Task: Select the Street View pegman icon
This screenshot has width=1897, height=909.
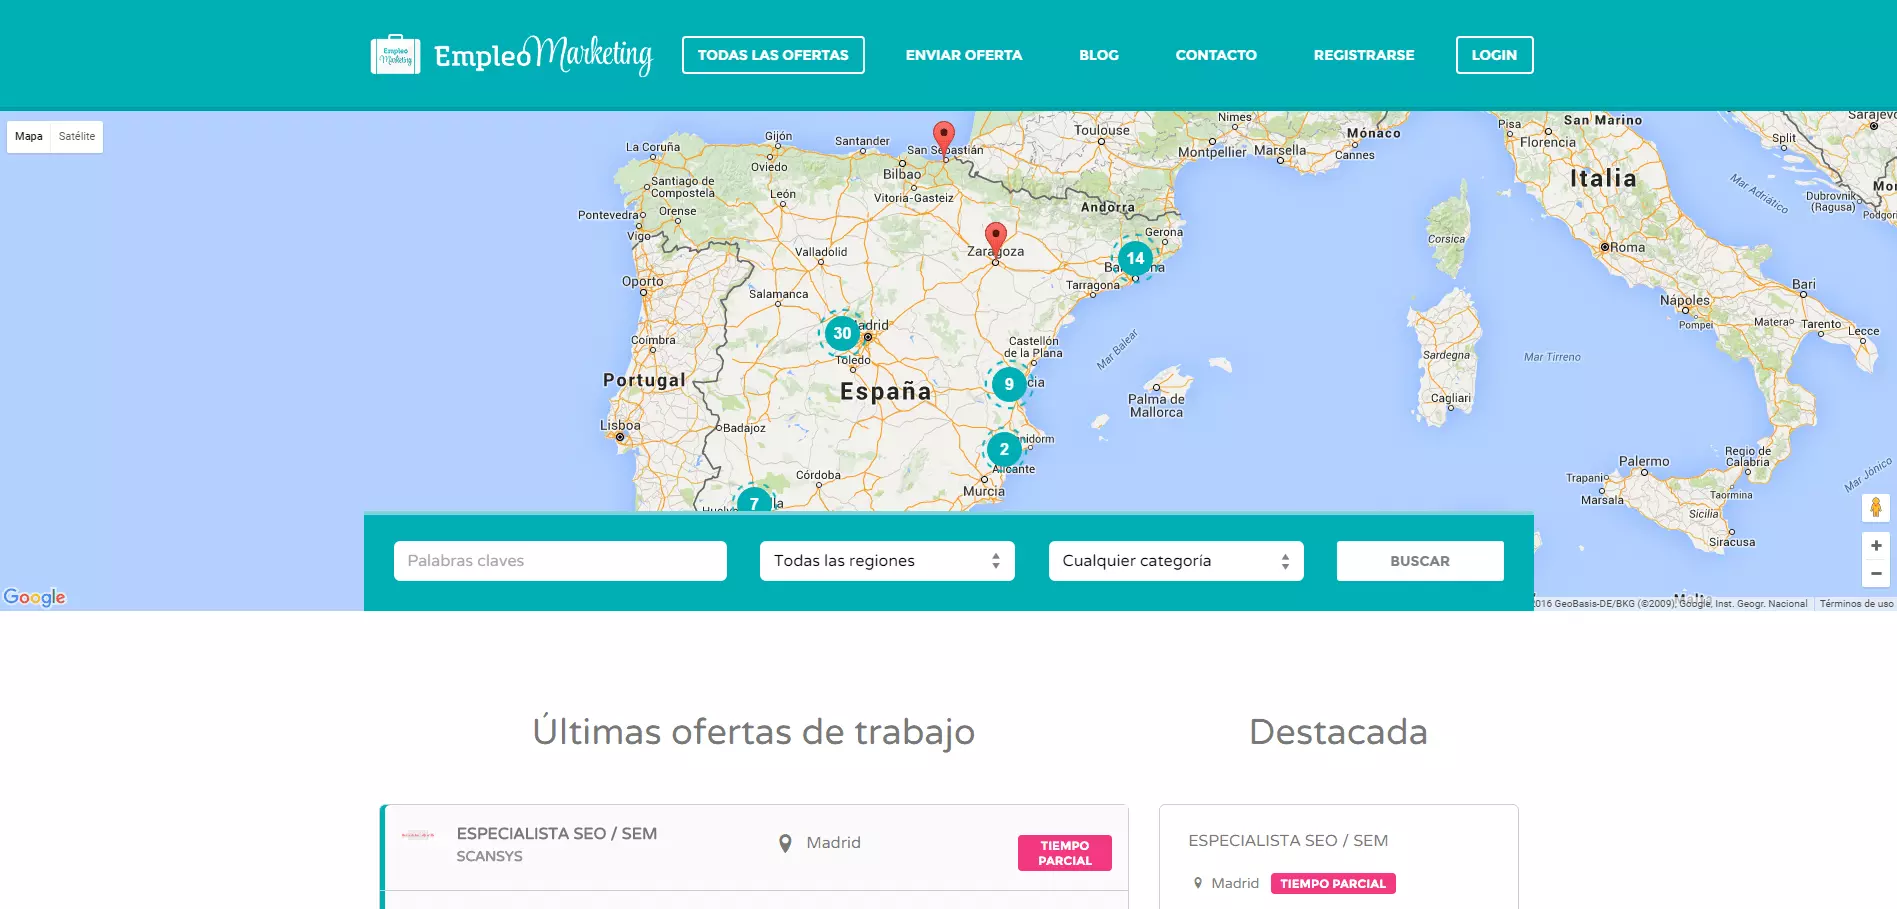Action: point(1875,508)
